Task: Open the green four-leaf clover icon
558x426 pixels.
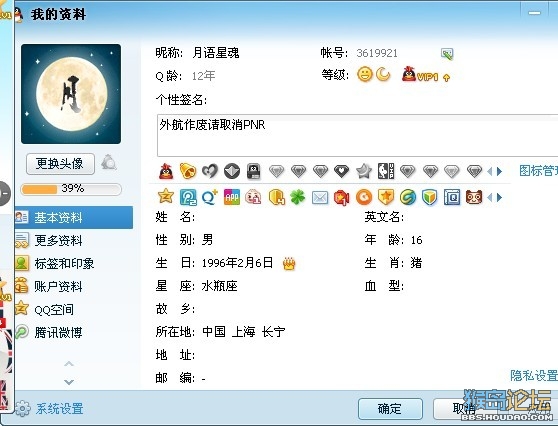Action: pyautogui.click(x=298, y=197)
